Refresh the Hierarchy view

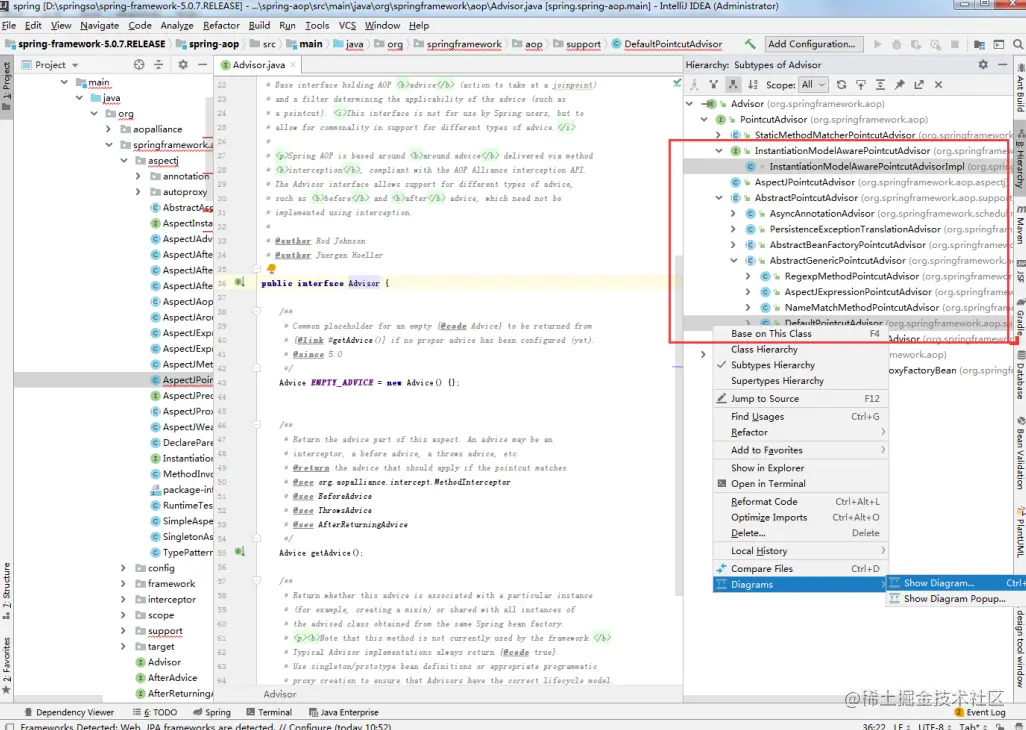841,84
